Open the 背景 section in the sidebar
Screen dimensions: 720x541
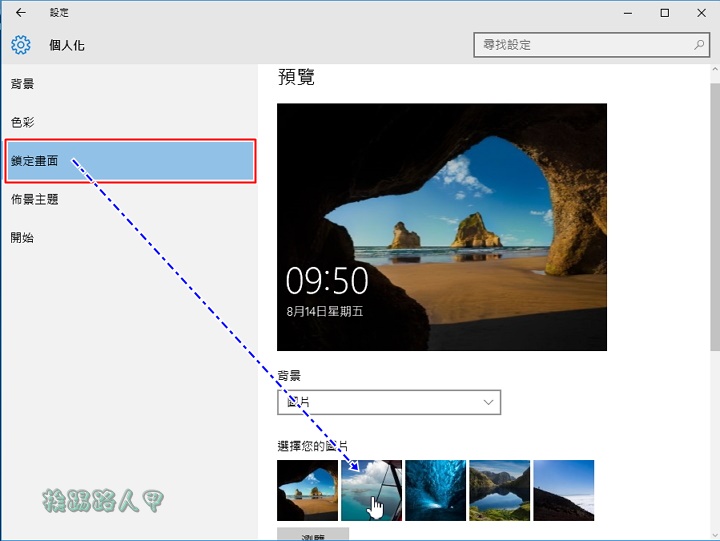pyautogui.click(x=23, y=83)
